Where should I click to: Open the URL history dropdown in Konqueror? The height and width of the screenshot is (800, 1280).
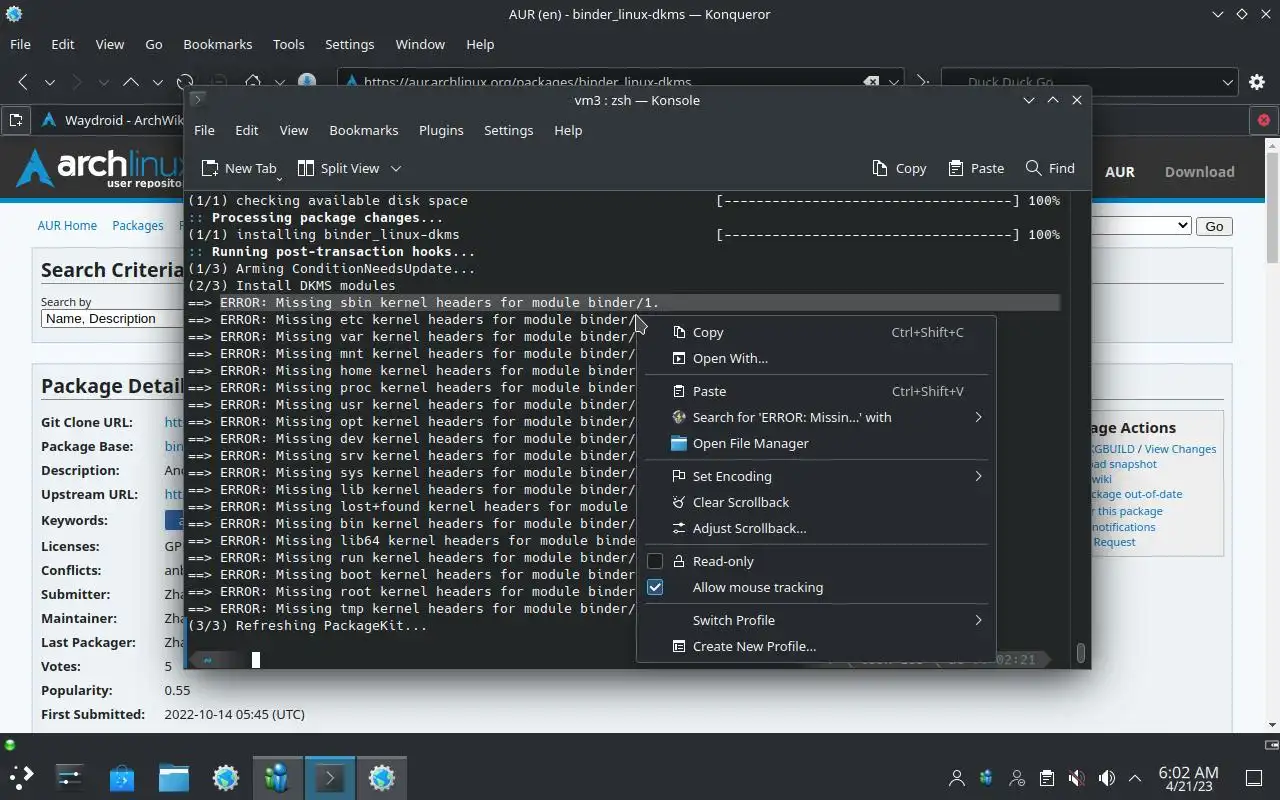pos(894,82)
